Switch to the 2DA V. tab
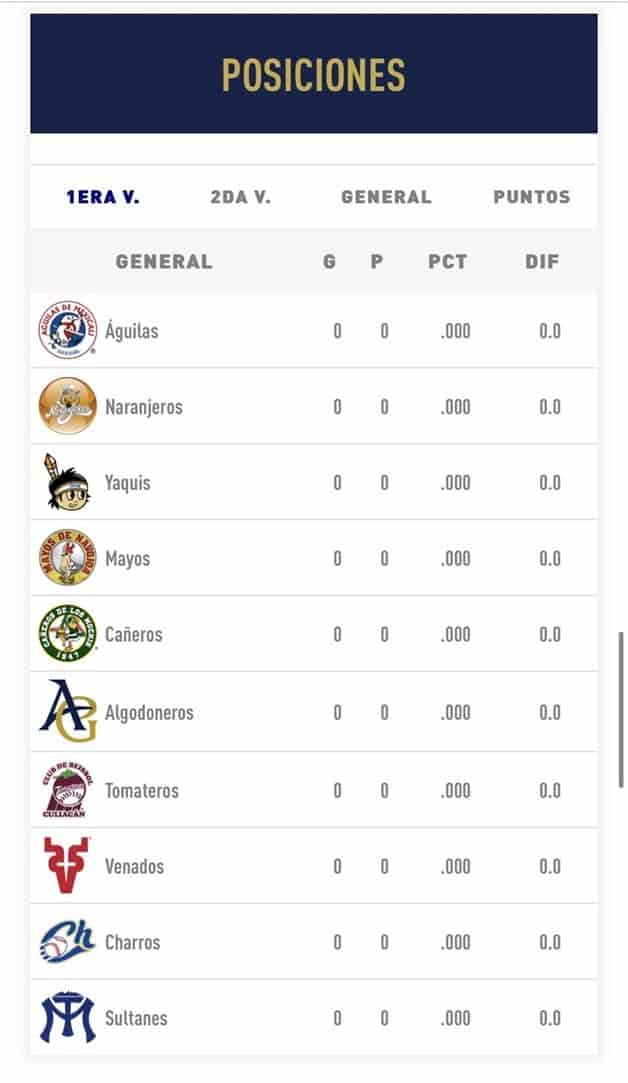 (x=241, y=197)
